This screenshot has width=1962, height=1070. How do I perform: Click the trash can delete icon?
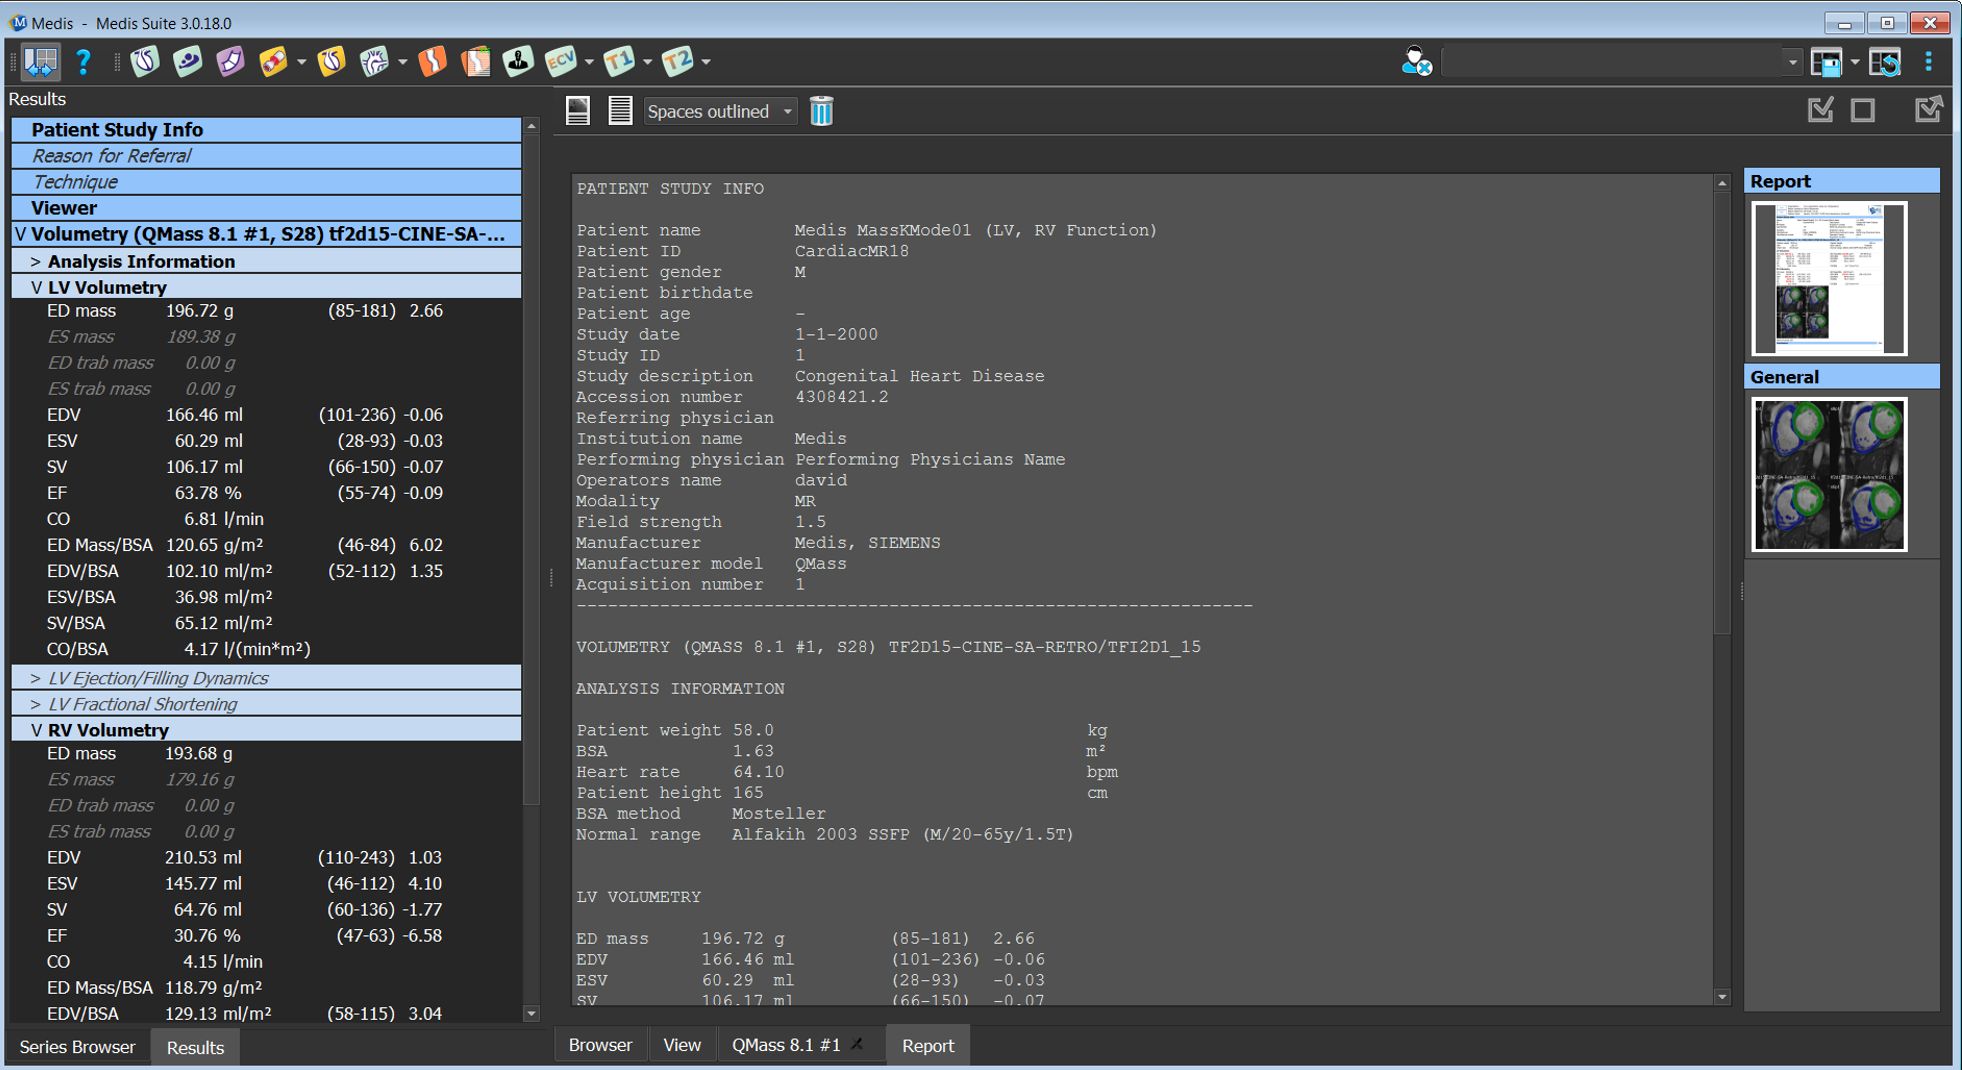tap(821, 111)
